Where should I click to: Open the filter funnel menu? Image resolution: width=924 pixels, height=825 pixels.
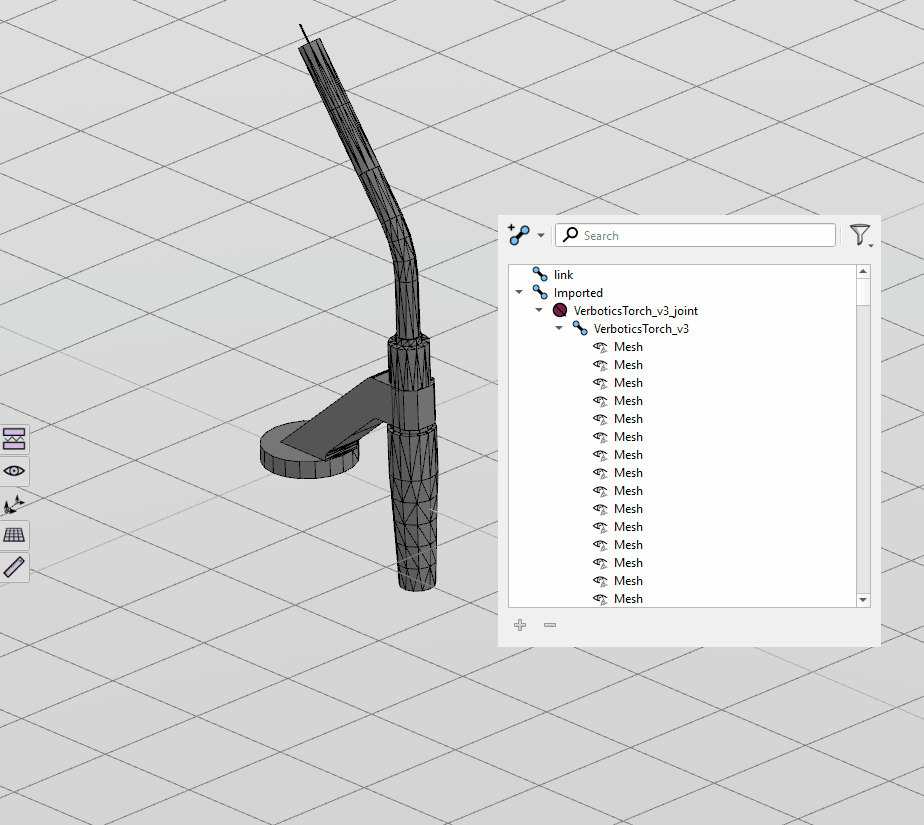[x=860, y=235]
